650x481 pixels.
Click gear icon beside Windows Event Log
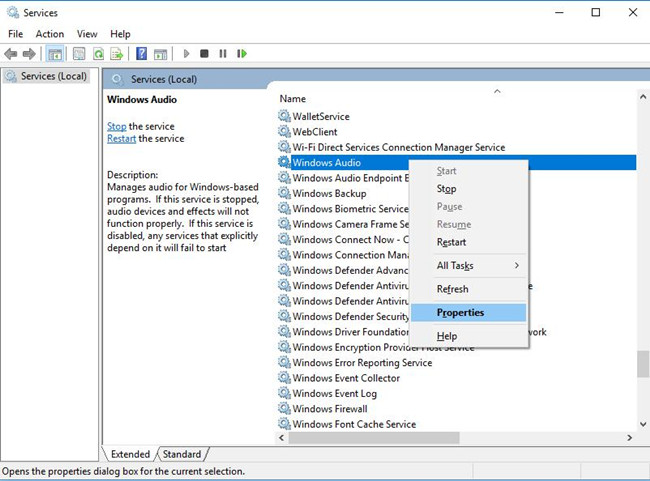[x=284, y=393]
